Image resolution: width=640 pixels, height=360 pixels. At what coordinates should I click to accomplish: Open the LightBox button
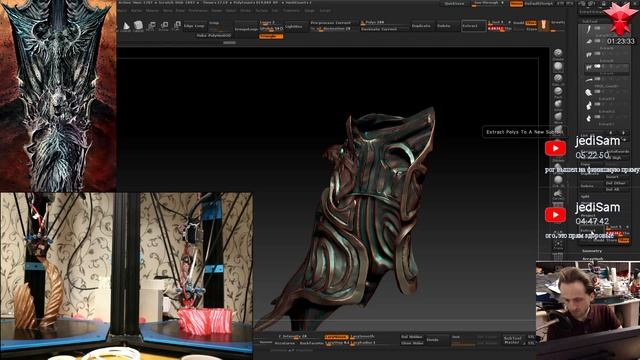(x=294, y=26)
